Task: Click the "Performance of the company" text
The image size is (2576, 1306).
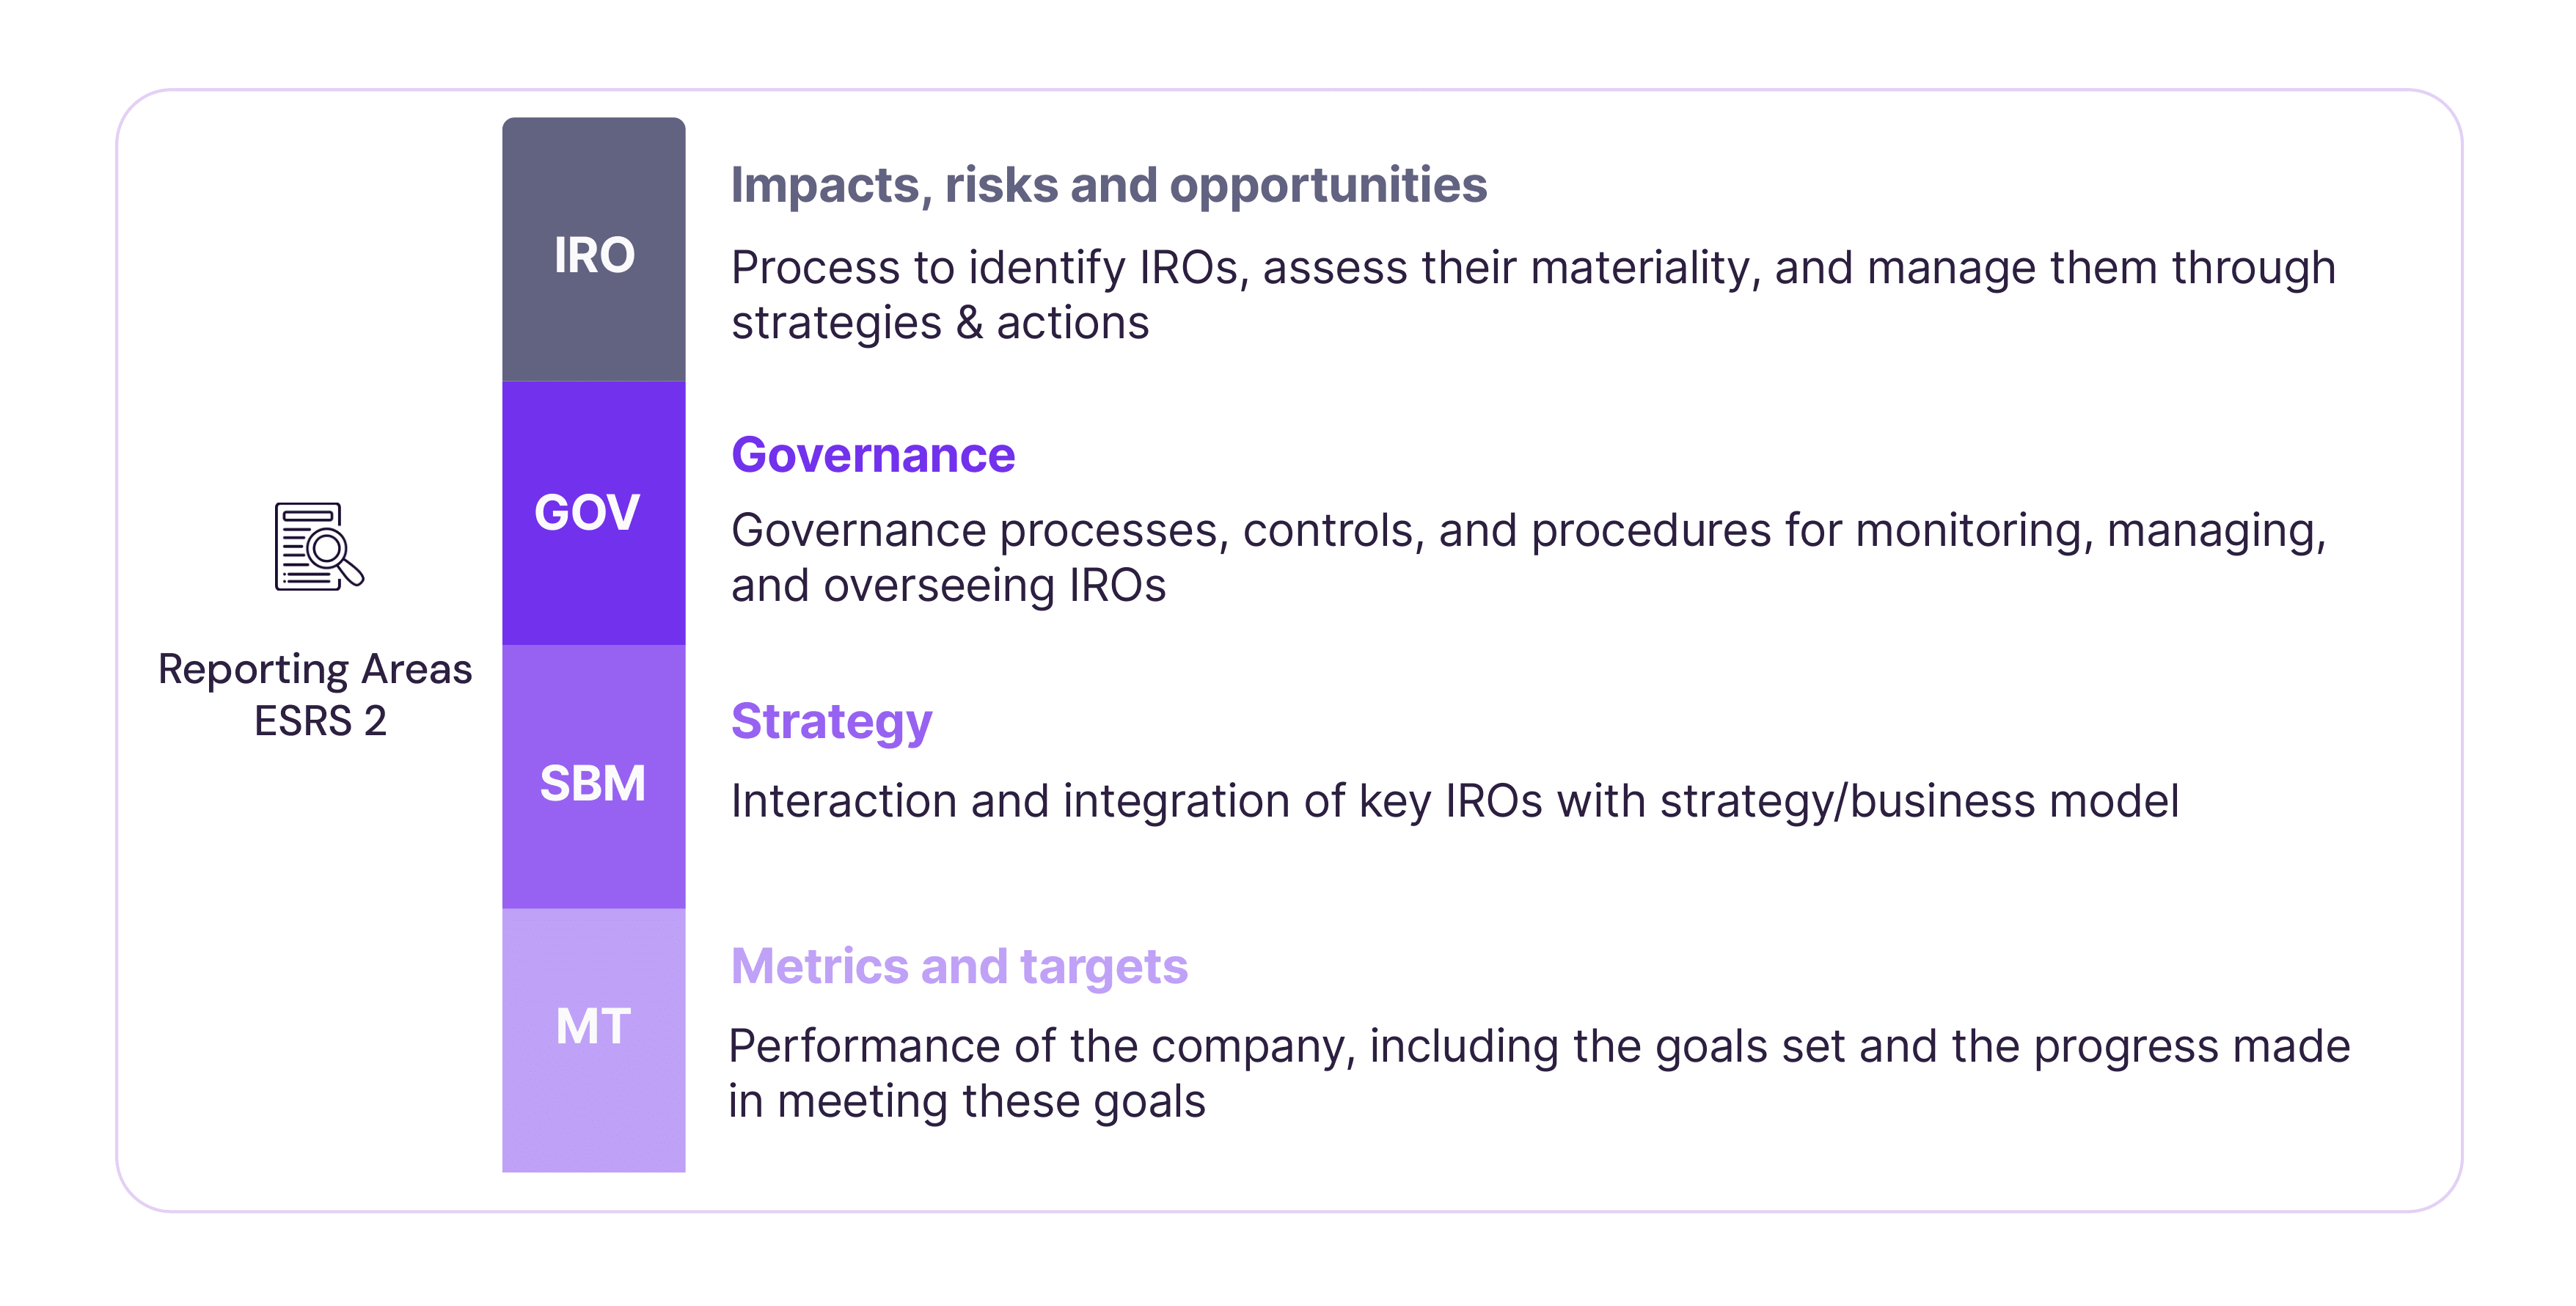Action: [1040, 1046]
